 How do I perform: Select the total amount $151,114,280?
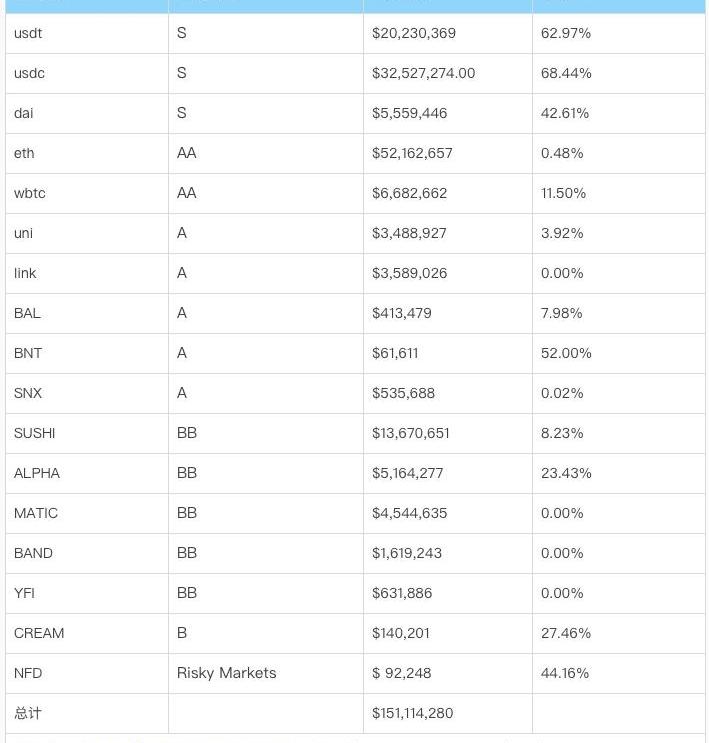tap(412, 713)
